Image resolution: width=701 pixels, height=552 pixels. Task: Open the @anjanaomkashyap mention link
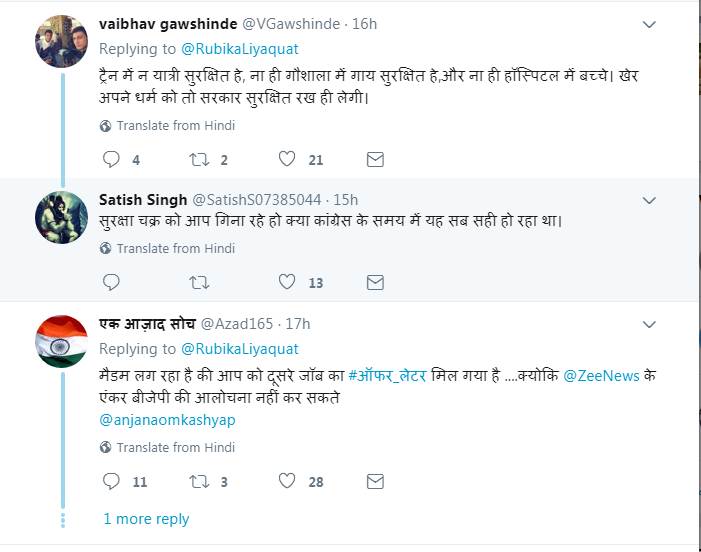167,420
